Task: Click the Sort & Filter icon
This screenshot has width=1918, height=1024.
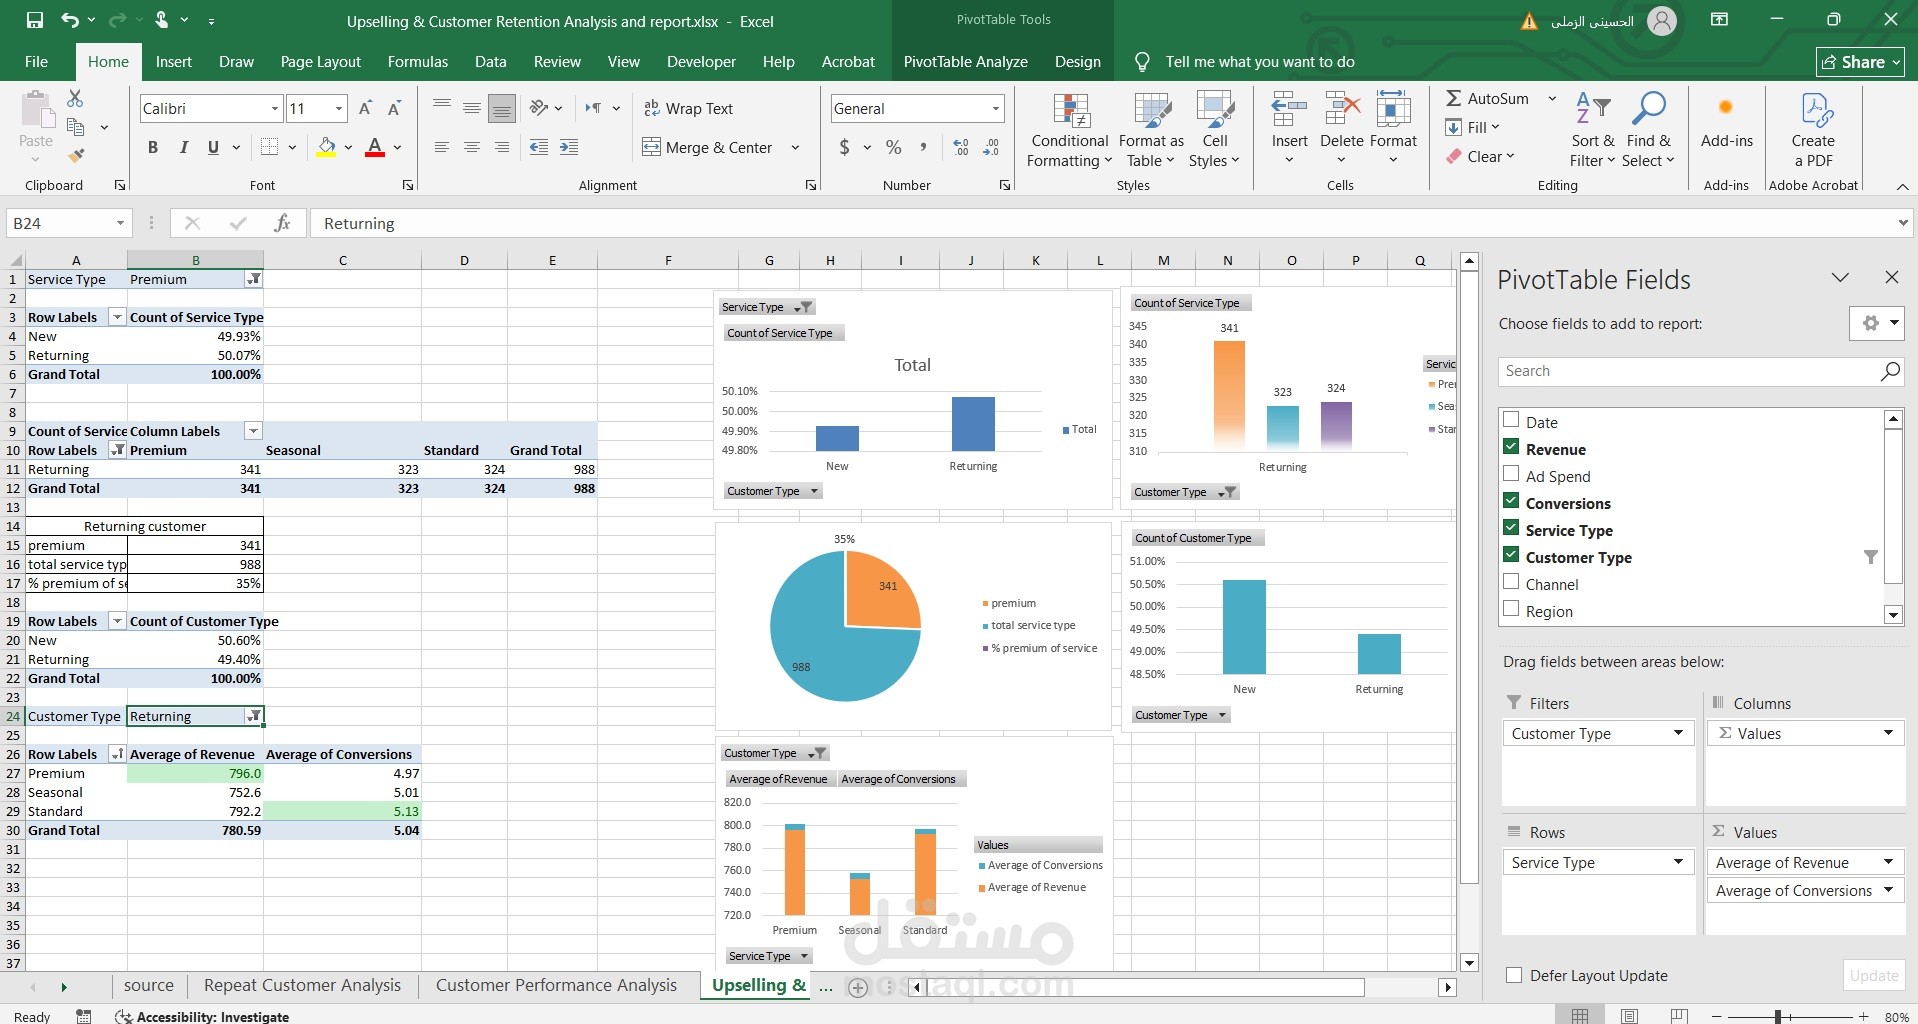Action: pos(1592,110)
